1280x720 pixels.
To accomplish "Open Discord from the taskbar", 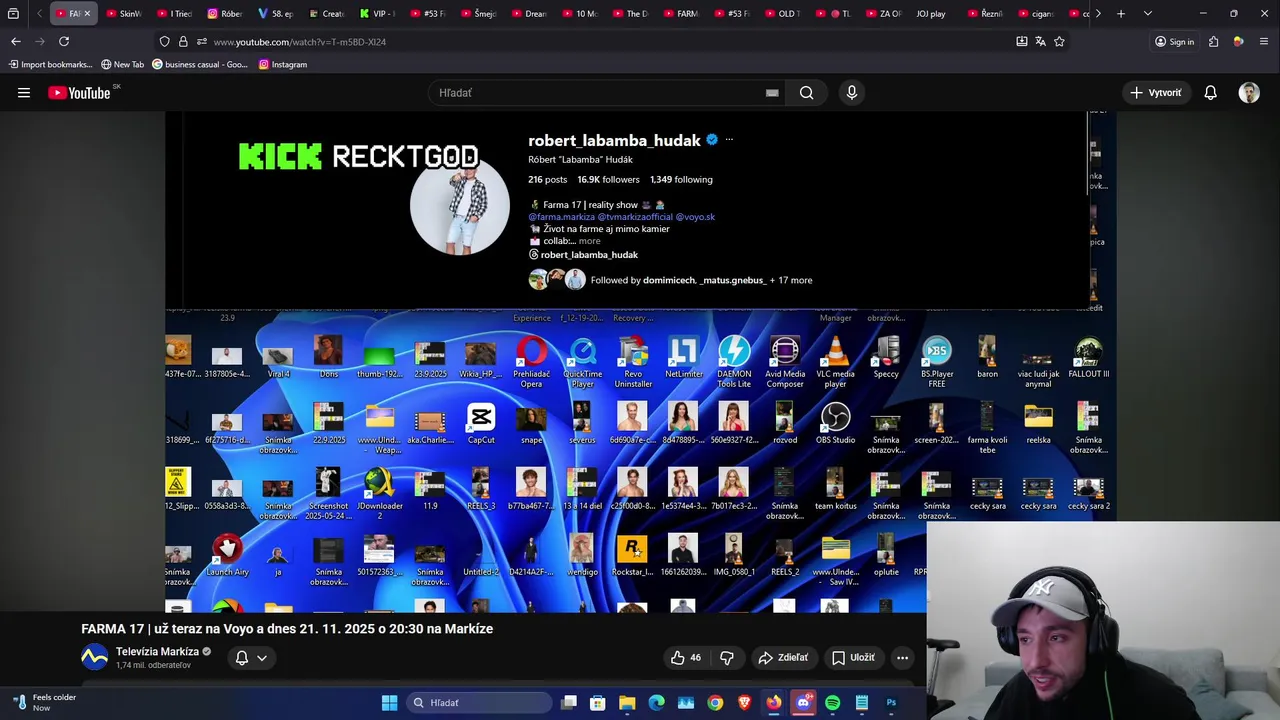I will pos(803,703).
